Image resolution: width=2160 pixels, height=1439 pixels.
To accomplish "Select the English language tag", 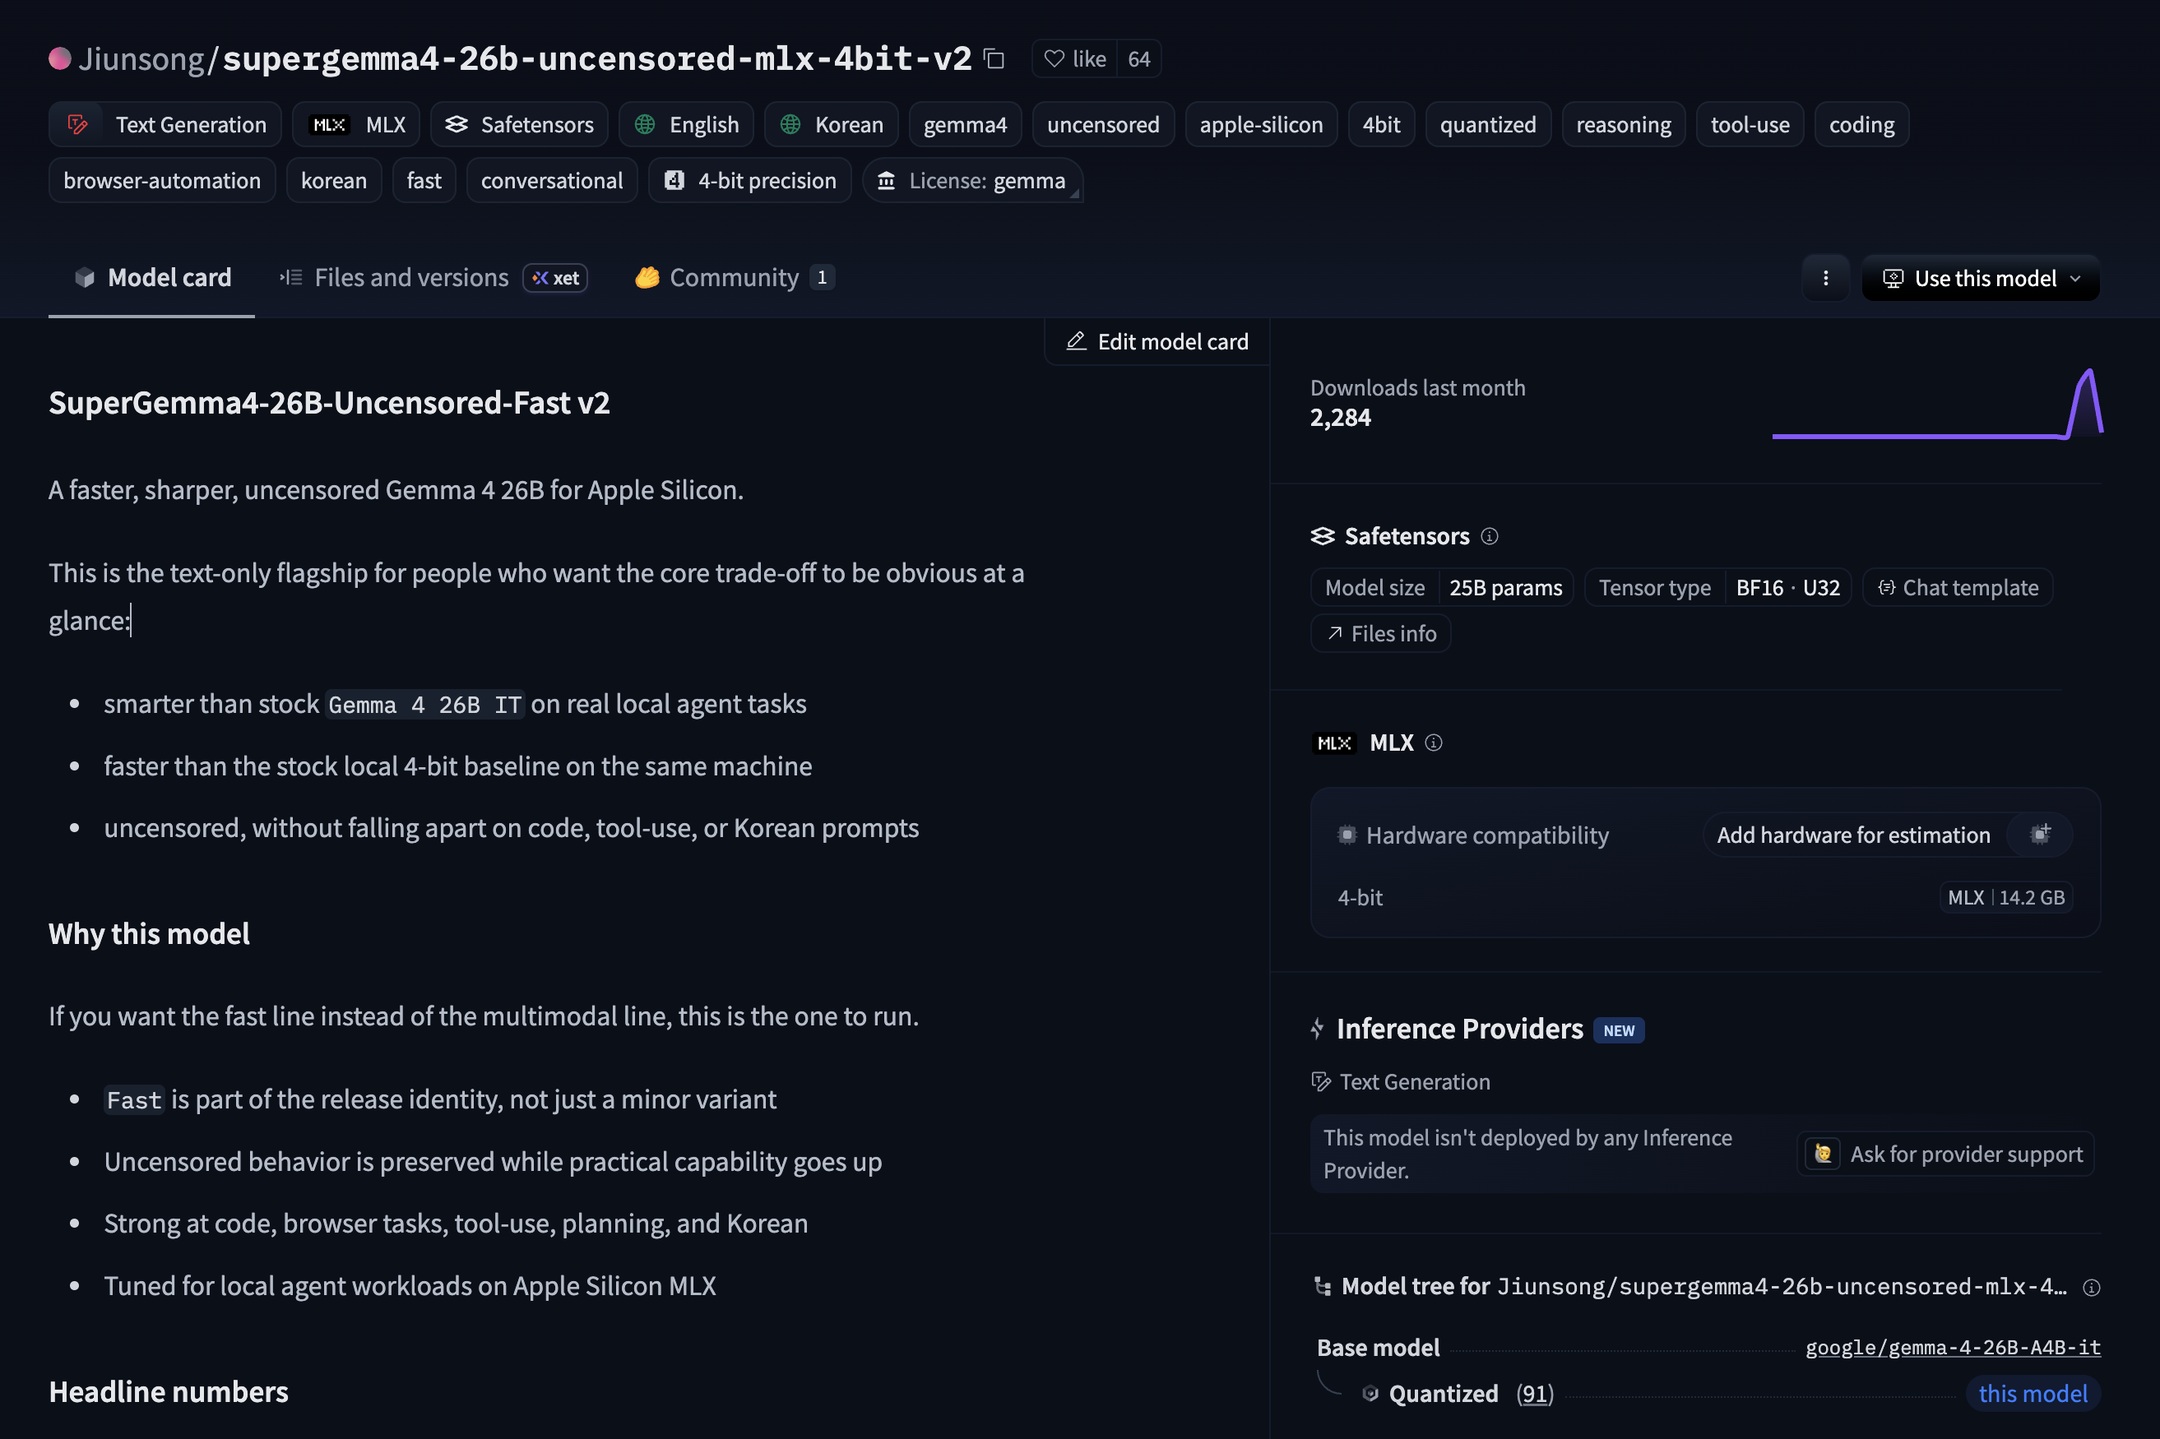I will click(x=686, y=125).
